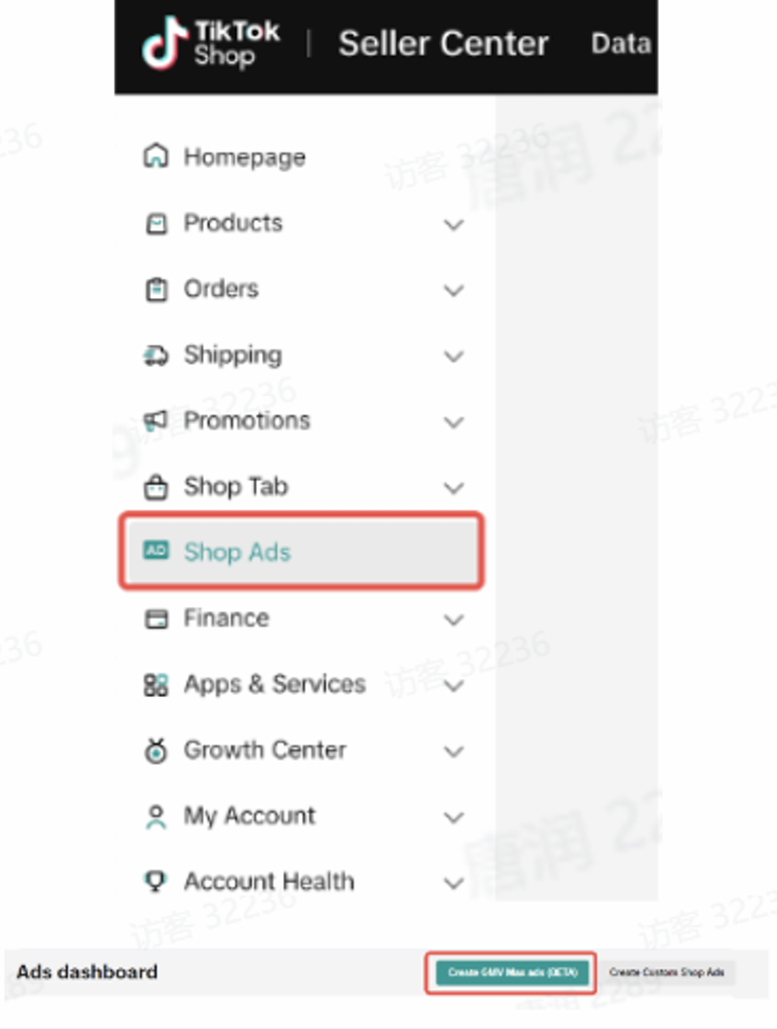
Task: Expand the Finance section chevron
Action: point(454,619)
